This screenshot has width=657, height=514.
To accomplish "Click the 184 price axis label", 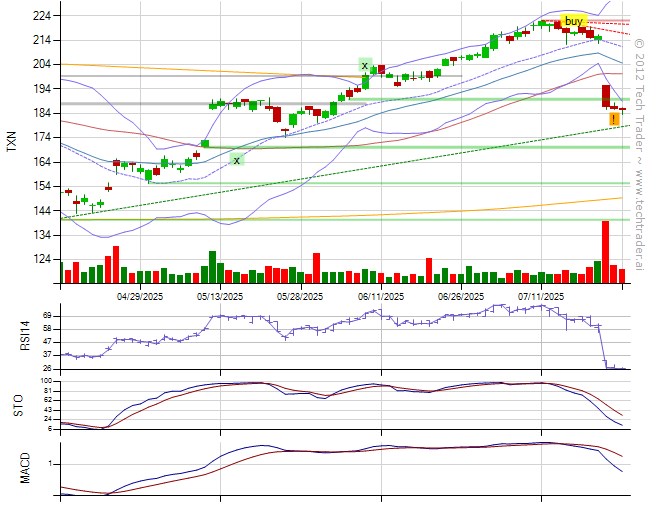I will click(x=41, y=113).
